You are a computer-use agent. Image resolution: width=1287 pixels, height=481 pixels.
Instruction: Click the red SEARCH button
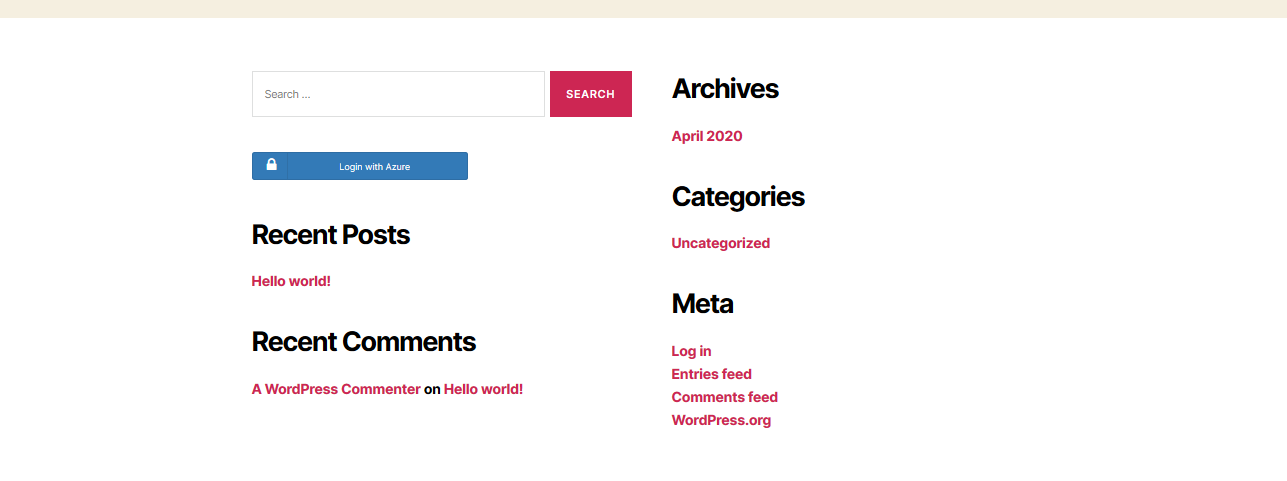(x=590, y=94)
